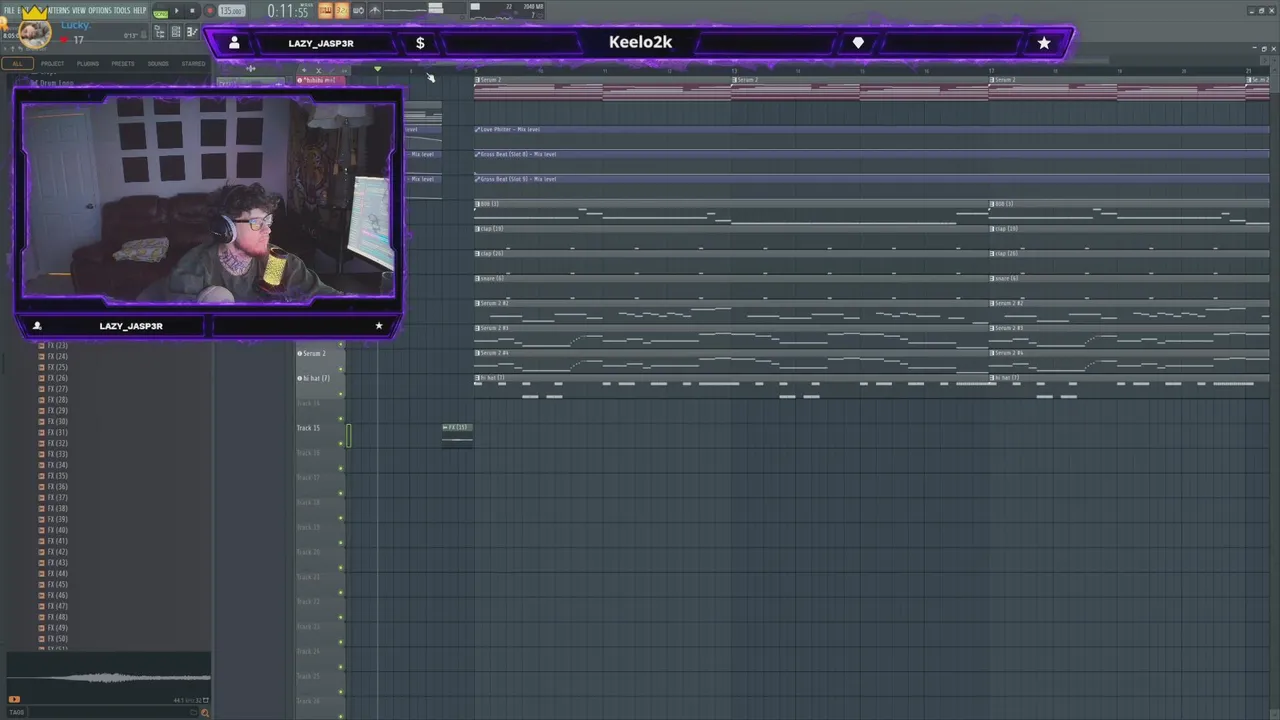
Task: Select the first Serum 2 #4 pattern clip
Action: click(732, 361)
